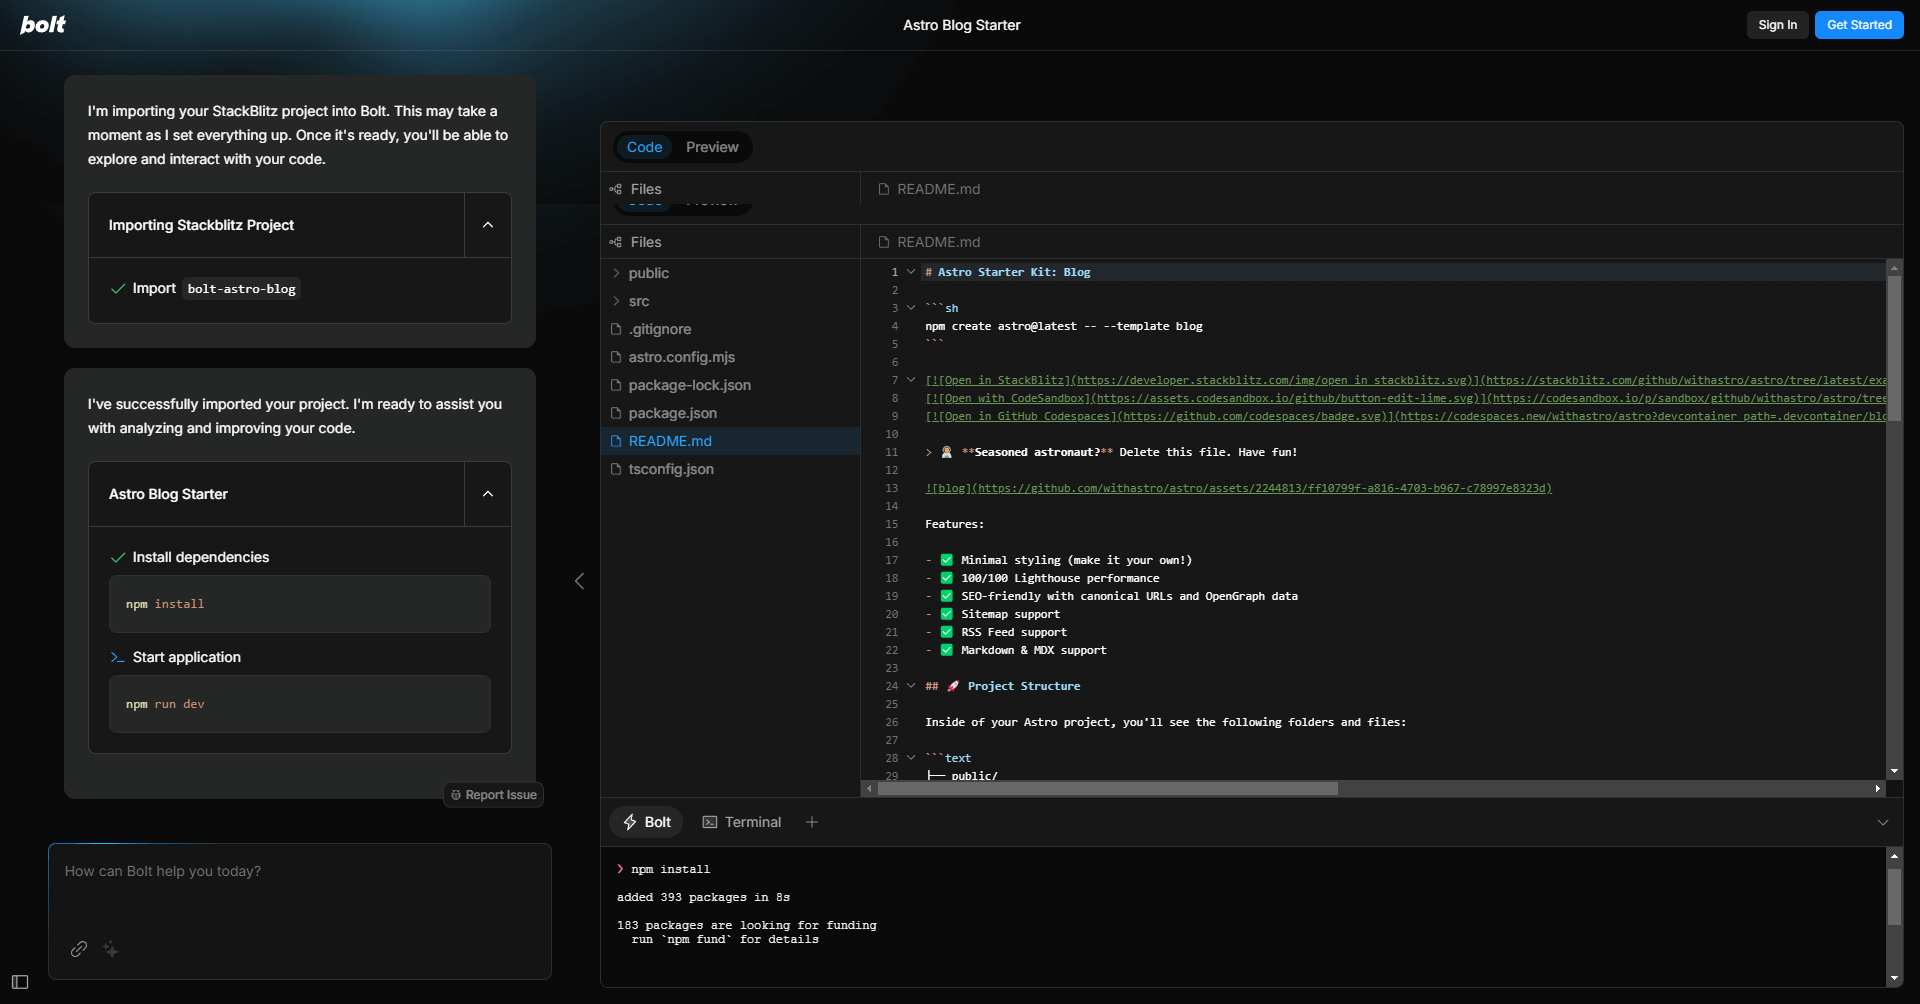Screen dimensions: 1920x1004
Task: Click the Report Issue button
Action: click(x=494, y=795)
